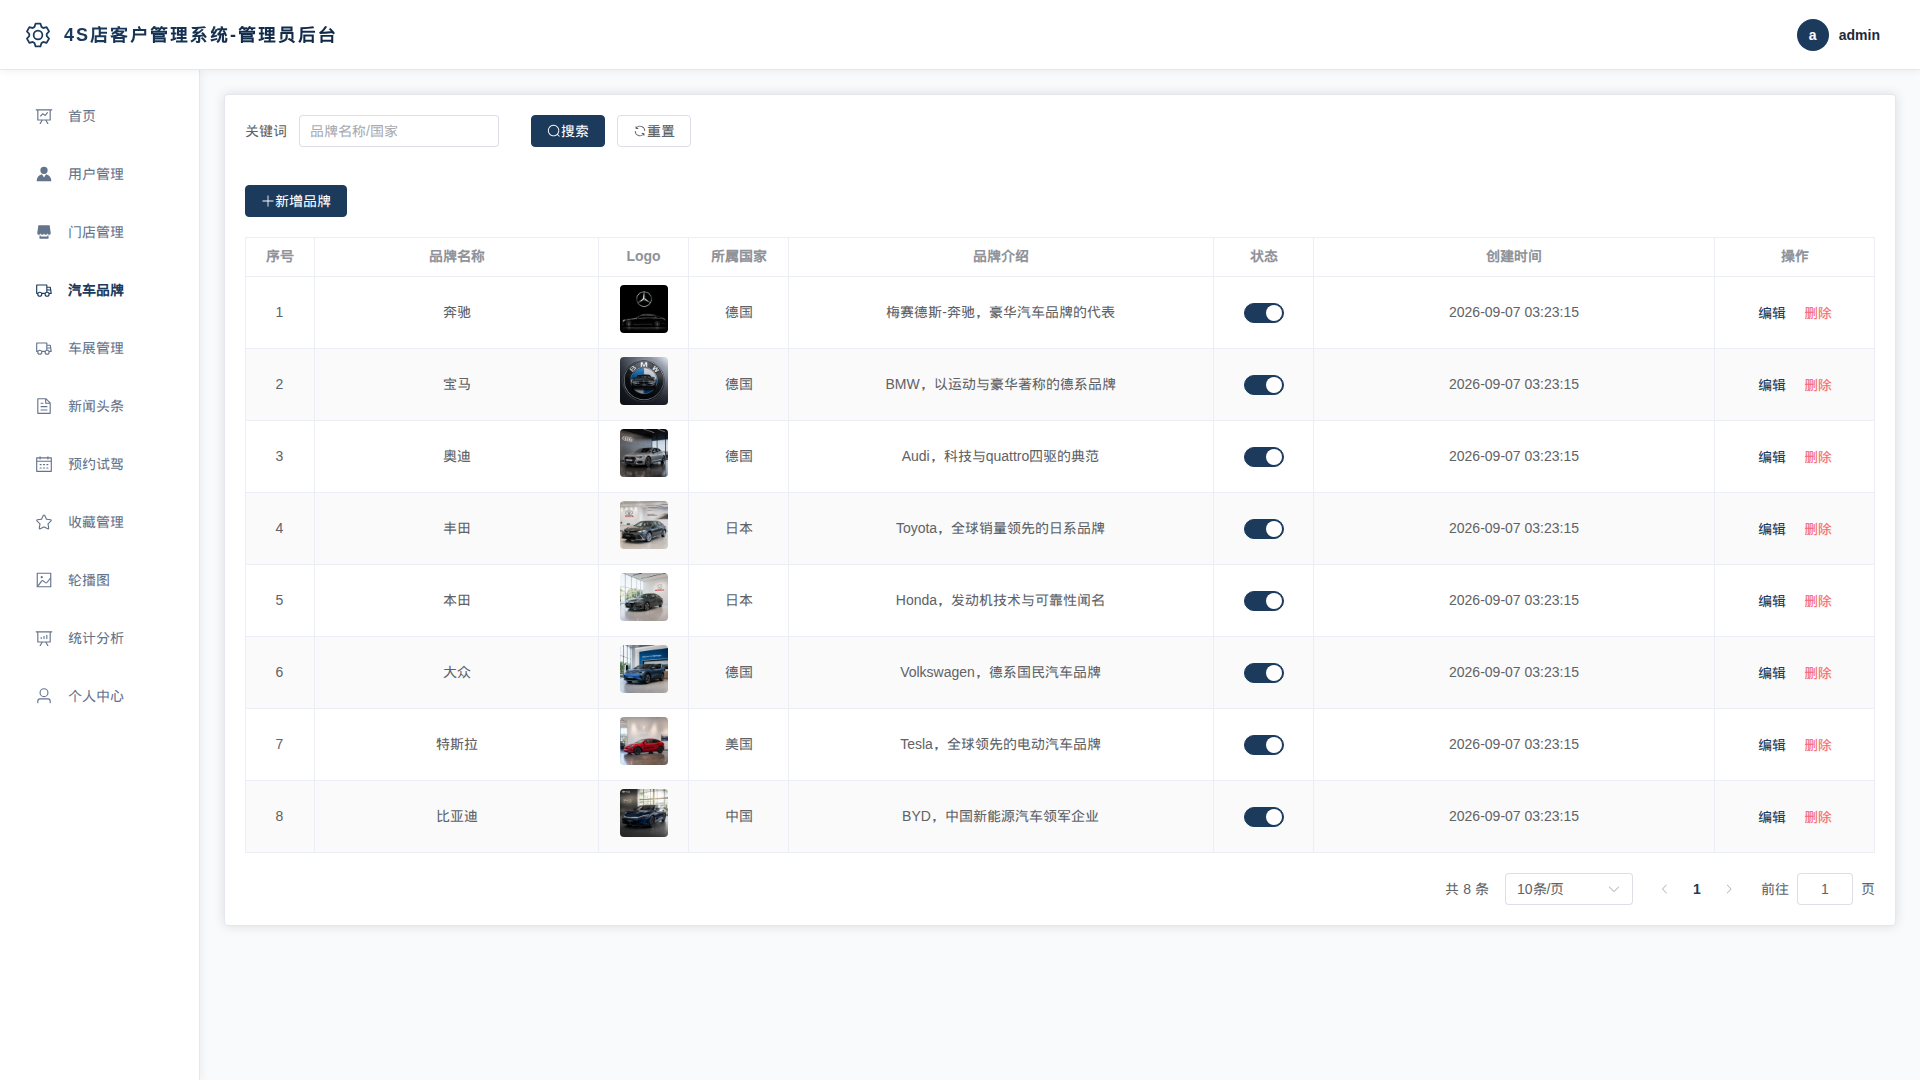The width and height of the screenshot is (1920, 1080).
Task: Edit the 特斯拉 brand row
Action: [1771, 745]
